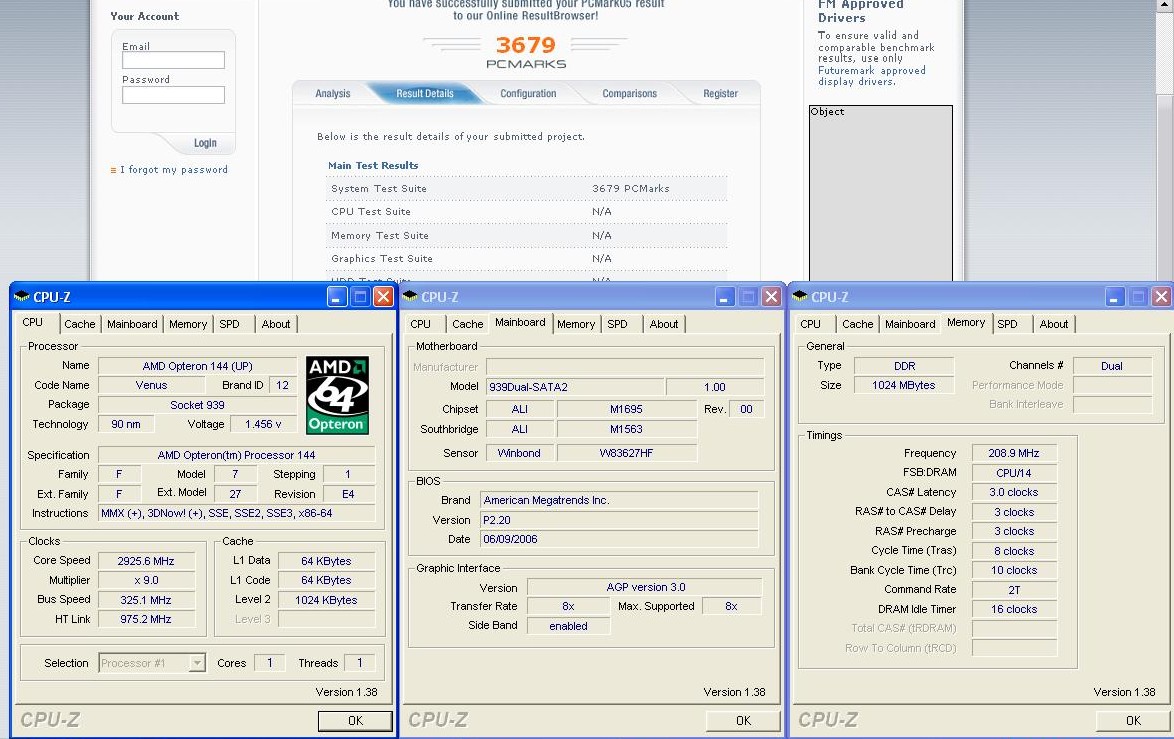Screen dimensions: 1174x739
Task: Select SPD tab in the right CPU-Z window
Action: pos(1007,324)
